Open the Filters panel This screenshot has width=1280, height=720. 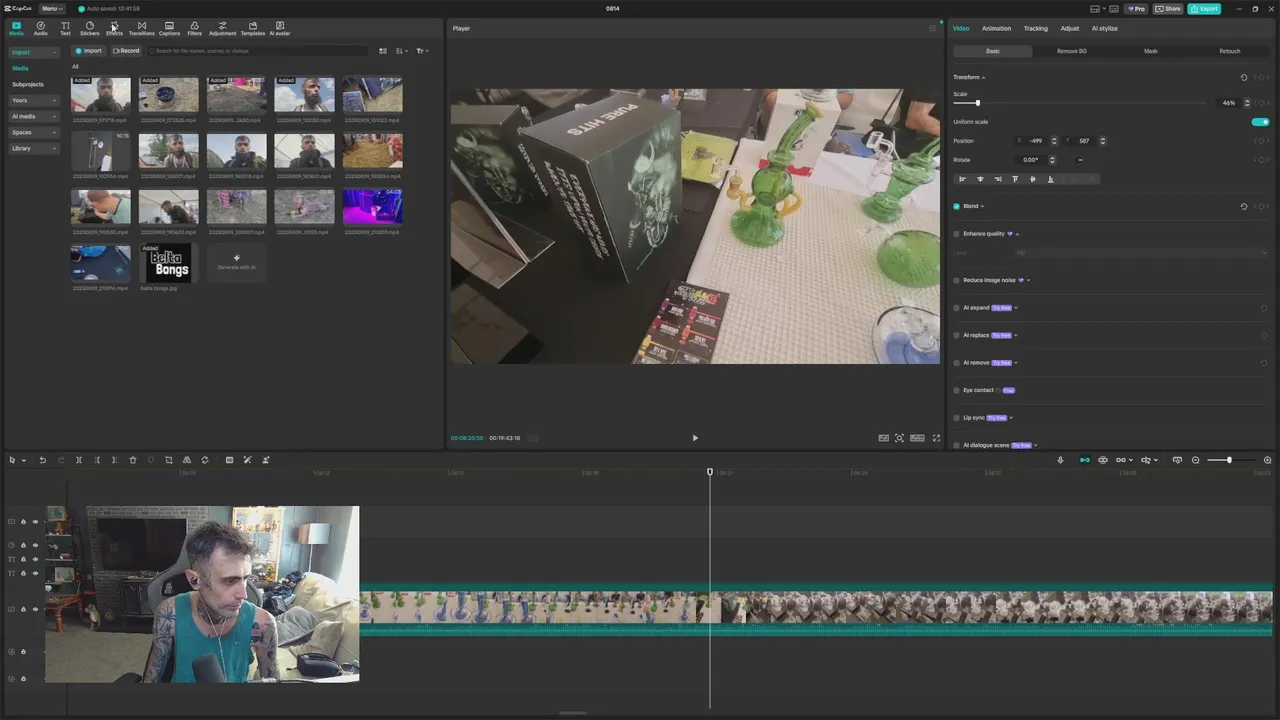[x=194, y=28]
